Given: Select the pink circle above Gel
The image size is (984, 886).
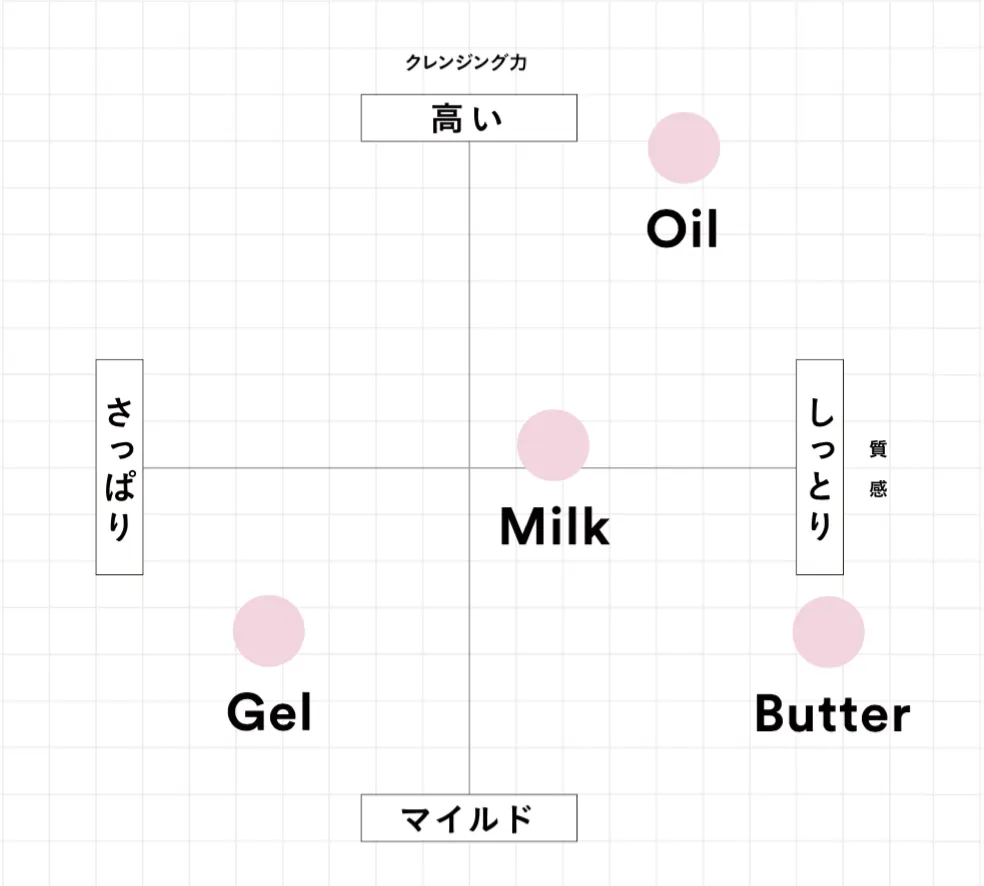Looking at the screenshot, I should (x=269, y=631).
